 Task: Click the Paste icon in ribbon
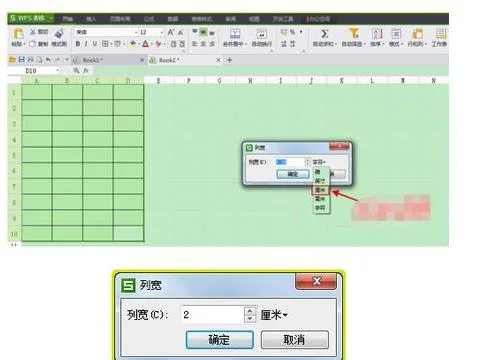point(18,34)
